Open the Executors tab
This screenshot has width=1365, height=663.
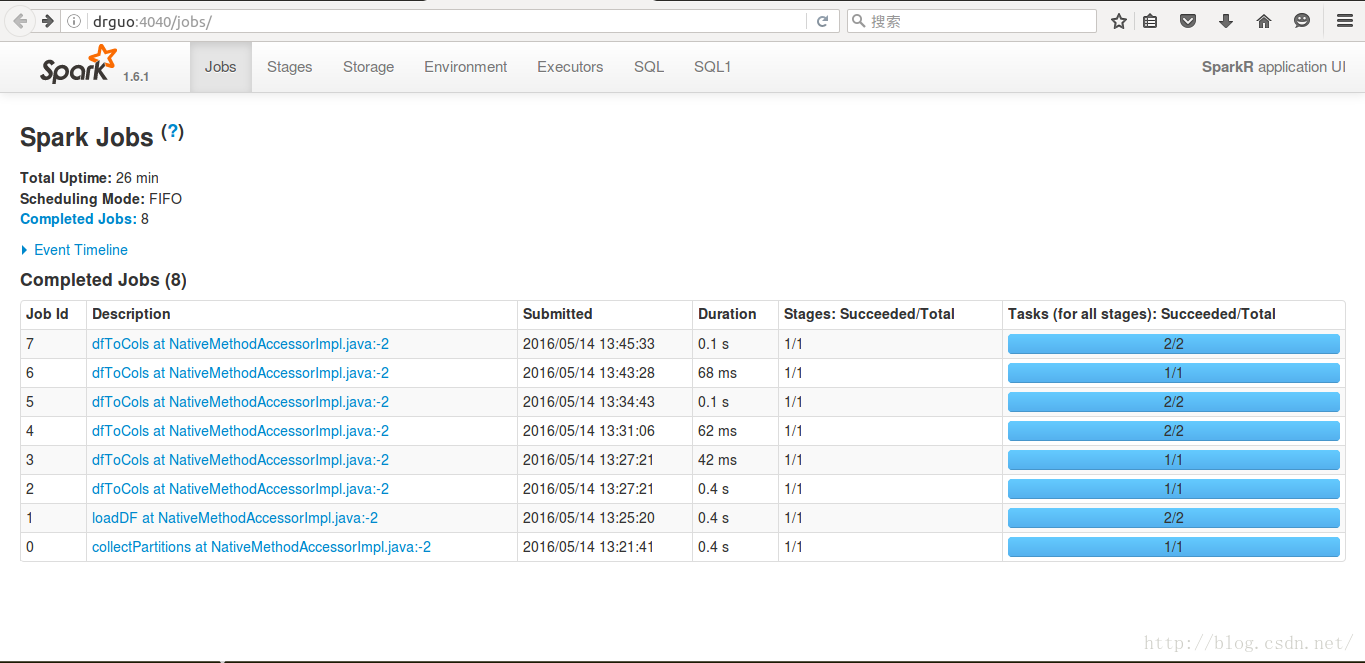point(570,67)
